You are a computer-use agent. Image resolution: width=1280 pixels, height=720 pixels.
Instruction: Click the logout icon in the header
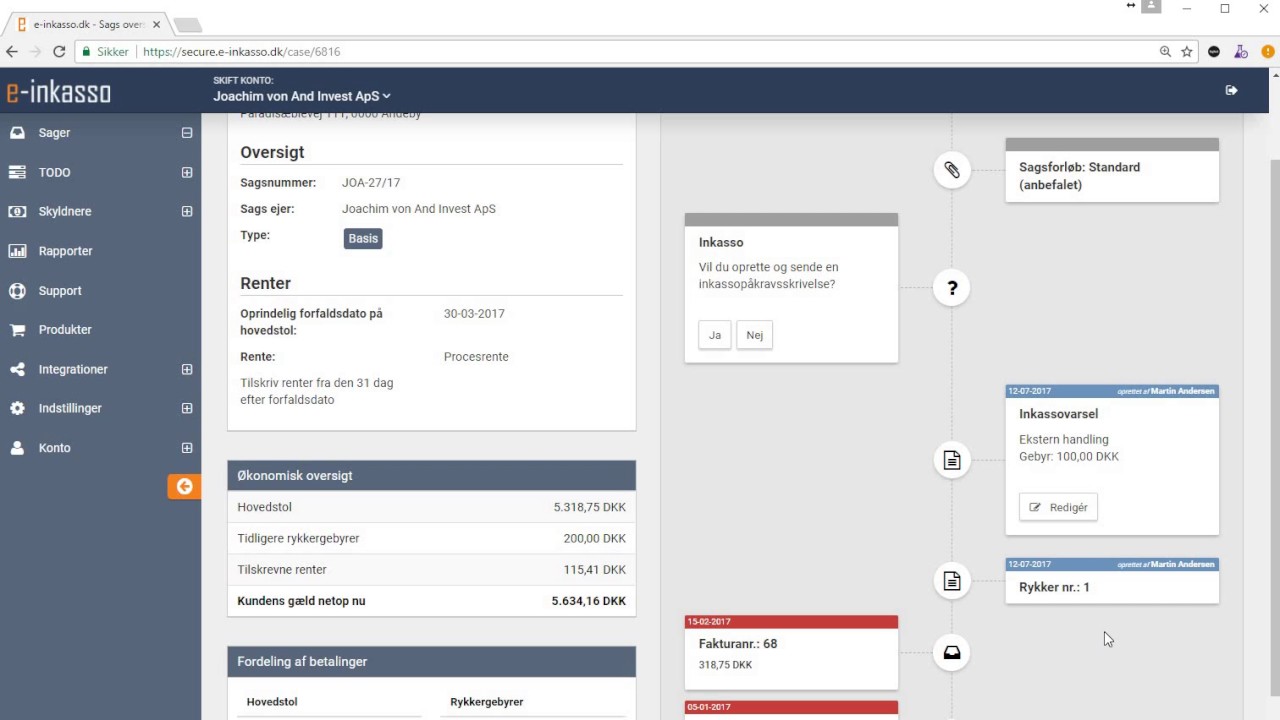click(1231, 90)
